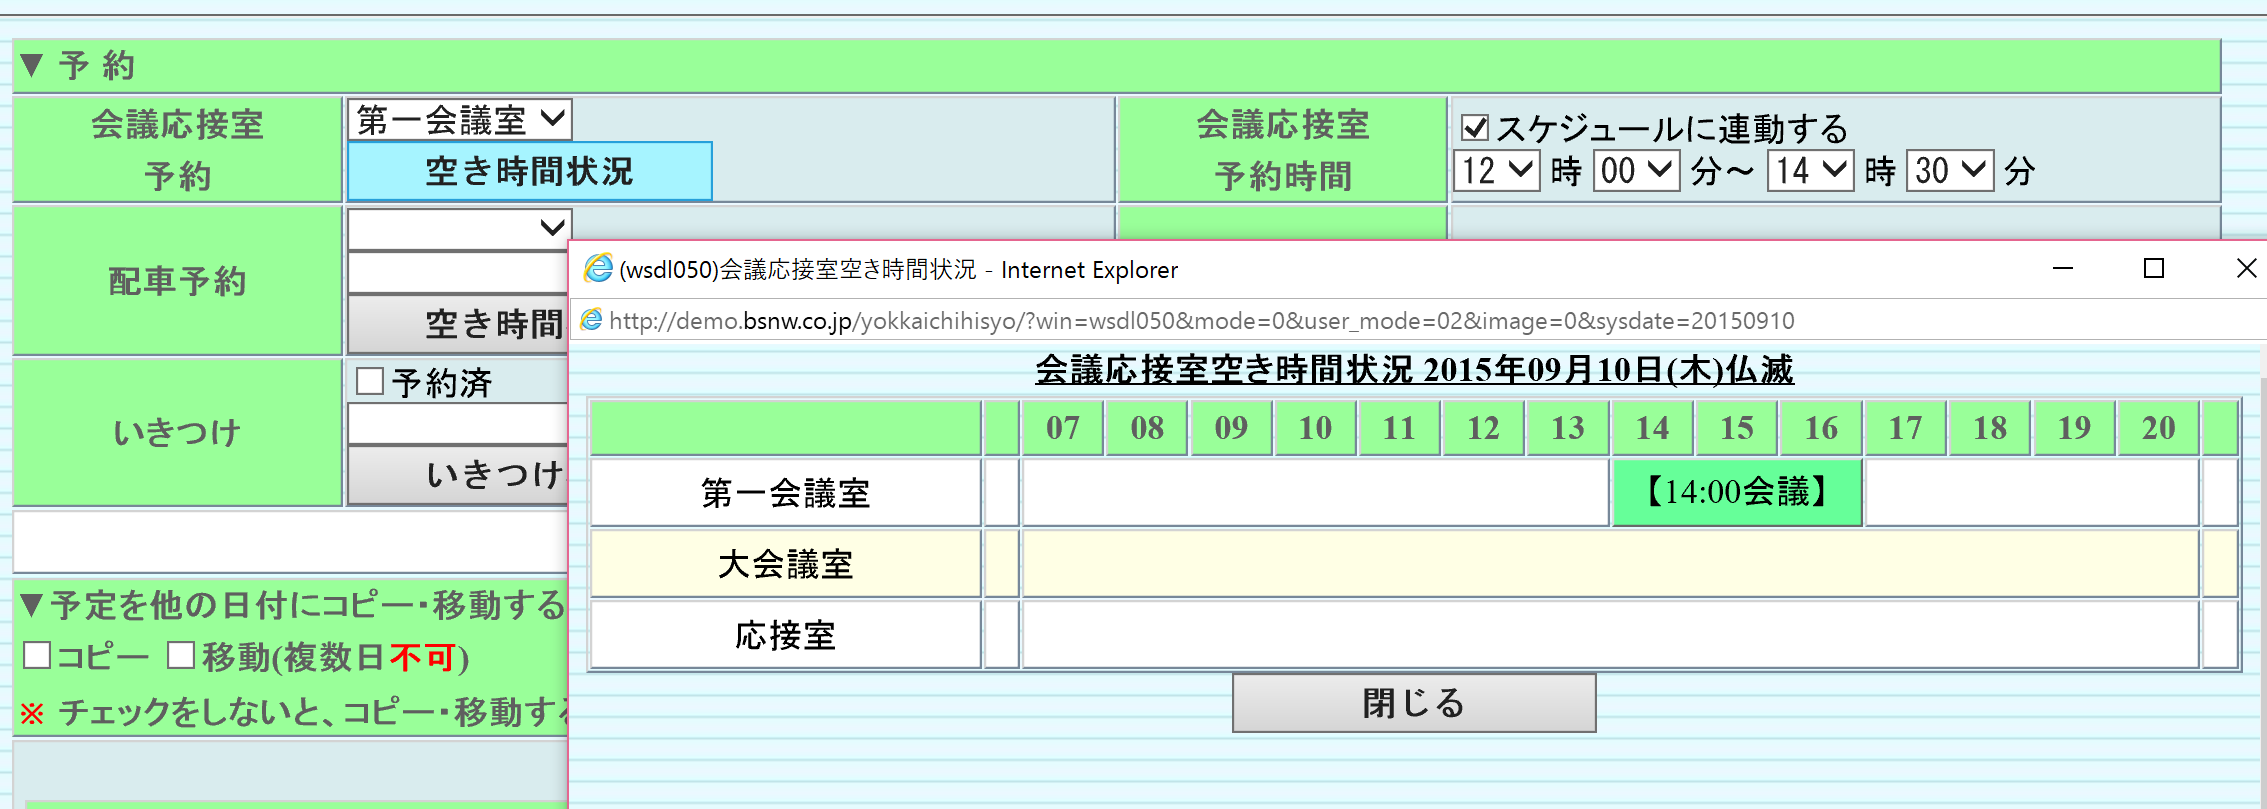The image size is (2267, 809).
Task: Open the end hour dropdown showing 14
Action: [1810, 171]
